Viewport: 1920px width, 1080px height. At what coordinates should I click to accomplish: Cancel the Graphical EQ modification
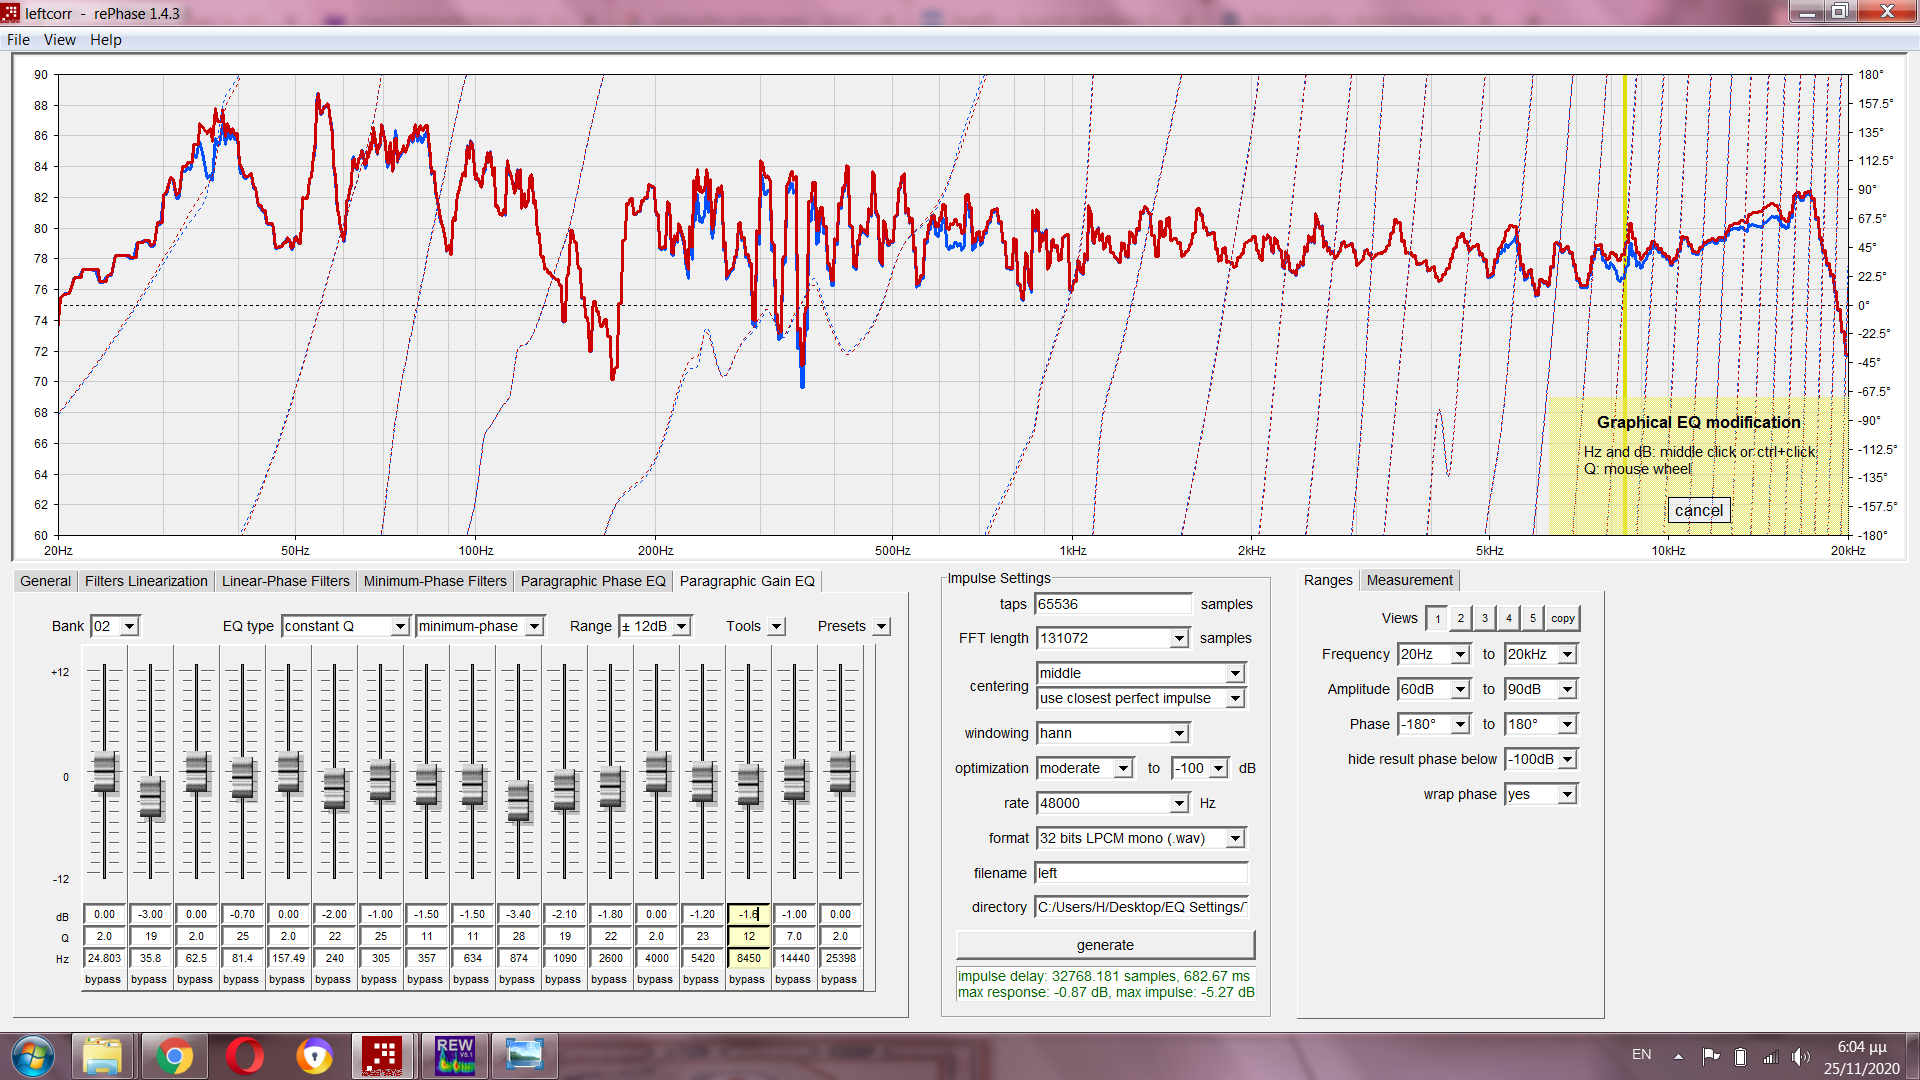click(1698, 511)
